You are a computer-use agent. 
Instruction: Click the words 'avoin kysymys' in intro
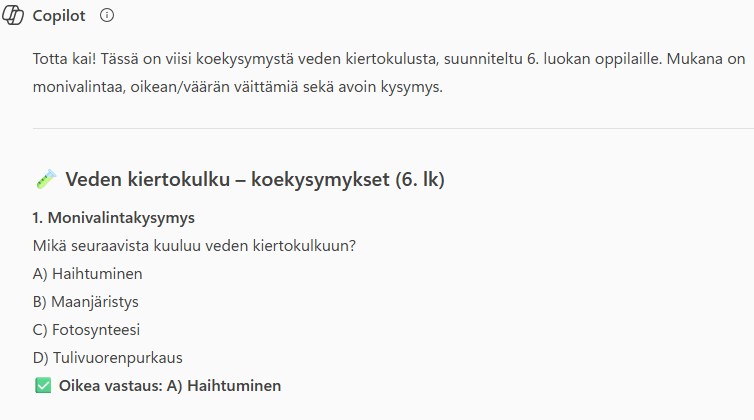[x=393, y=87]
